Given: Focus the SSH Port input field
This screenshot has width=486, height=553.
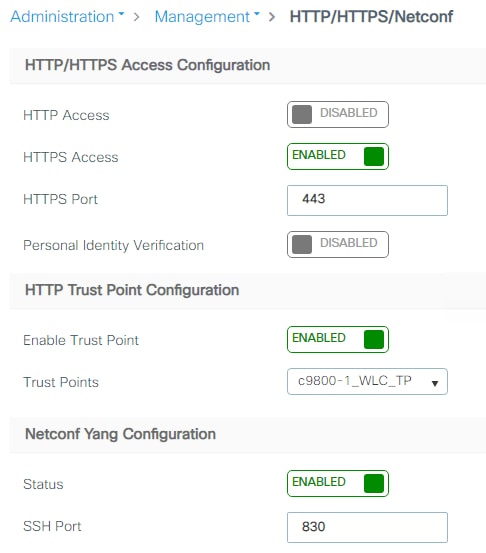Looking at the screenshot, I should 367,527.
